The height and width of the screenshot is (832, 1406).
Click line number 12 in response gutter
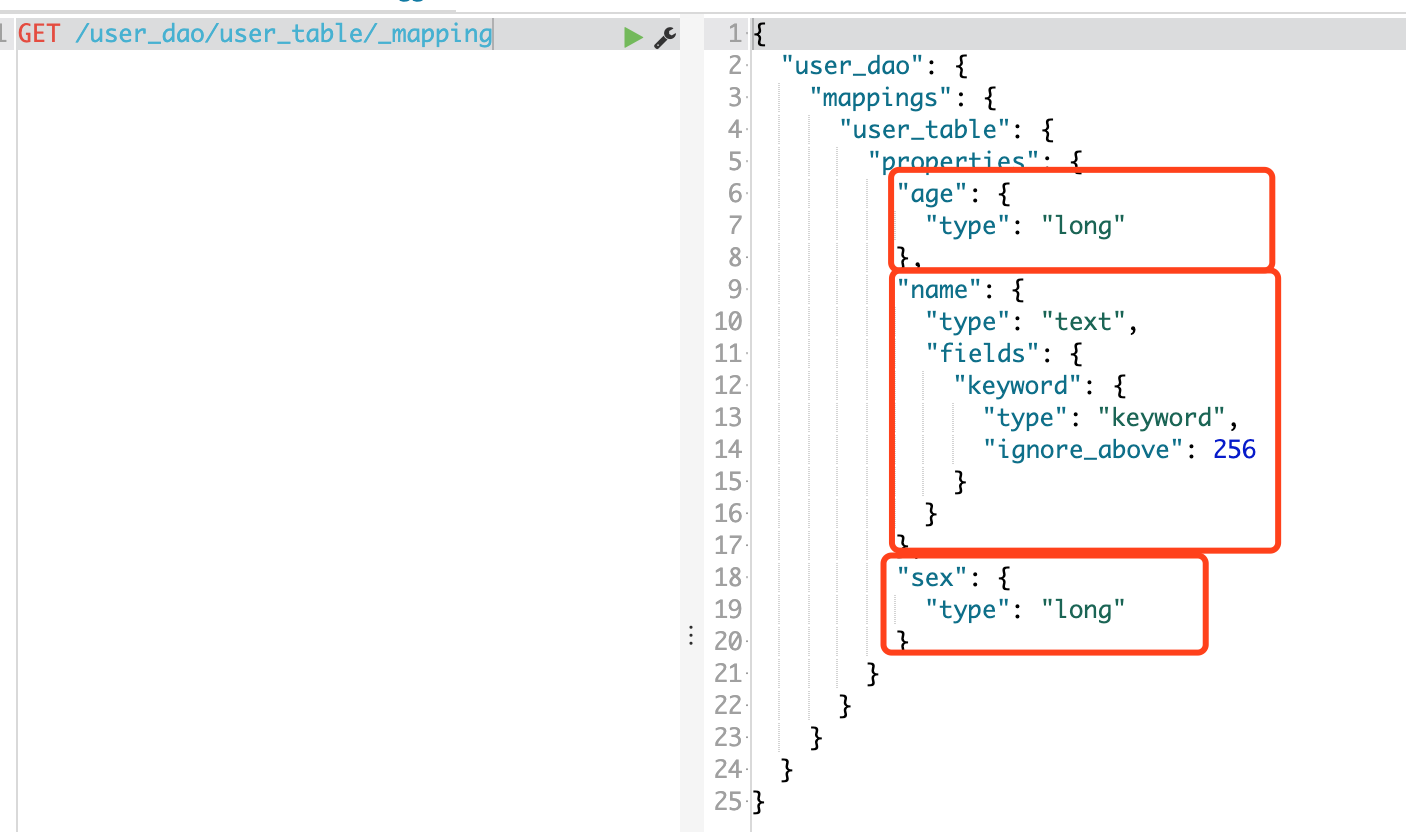[729, 386]
